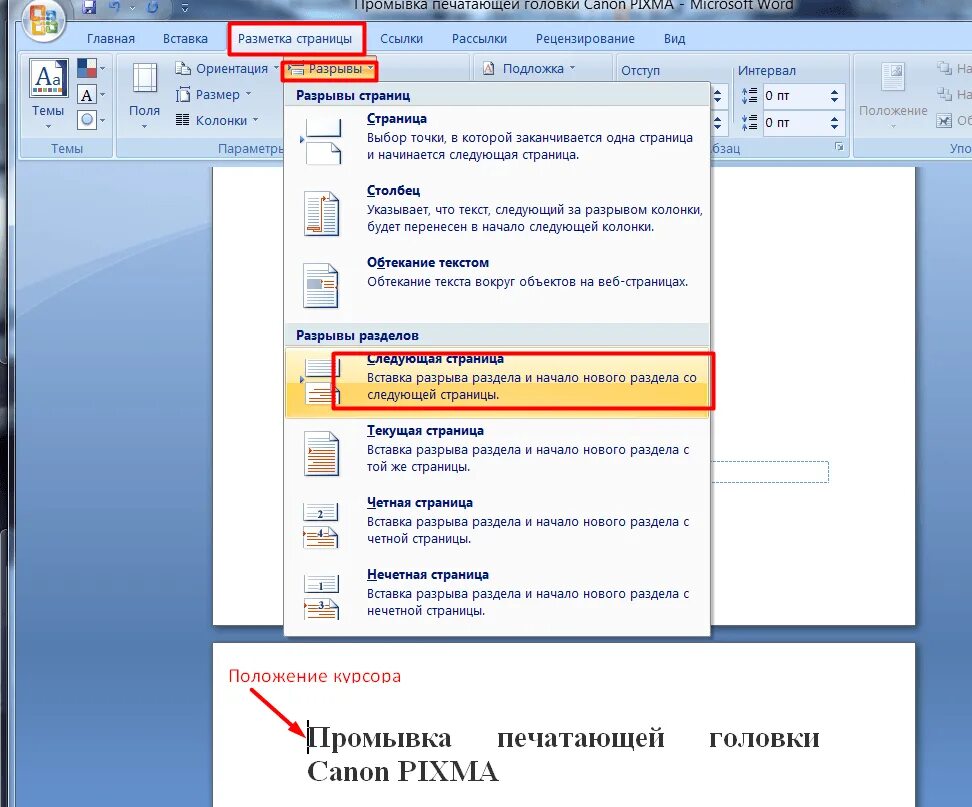The height and width of the screenshot is (807, 972).
Task: Open the Ссылки tab
Action: [x=401, y=38]
